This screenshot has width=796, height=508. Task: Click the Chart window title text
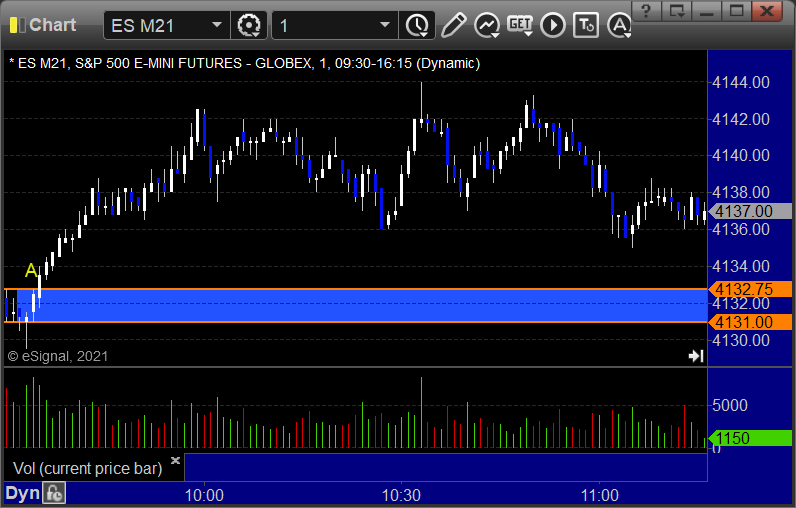pos(52,25)
